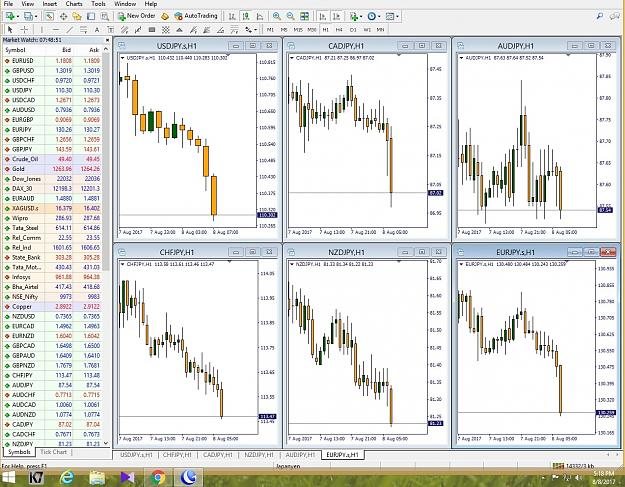Expand the NZDJPY,H1 chart info triangle
The height and width of the screenshot is (487, 625).
point(292,264)
